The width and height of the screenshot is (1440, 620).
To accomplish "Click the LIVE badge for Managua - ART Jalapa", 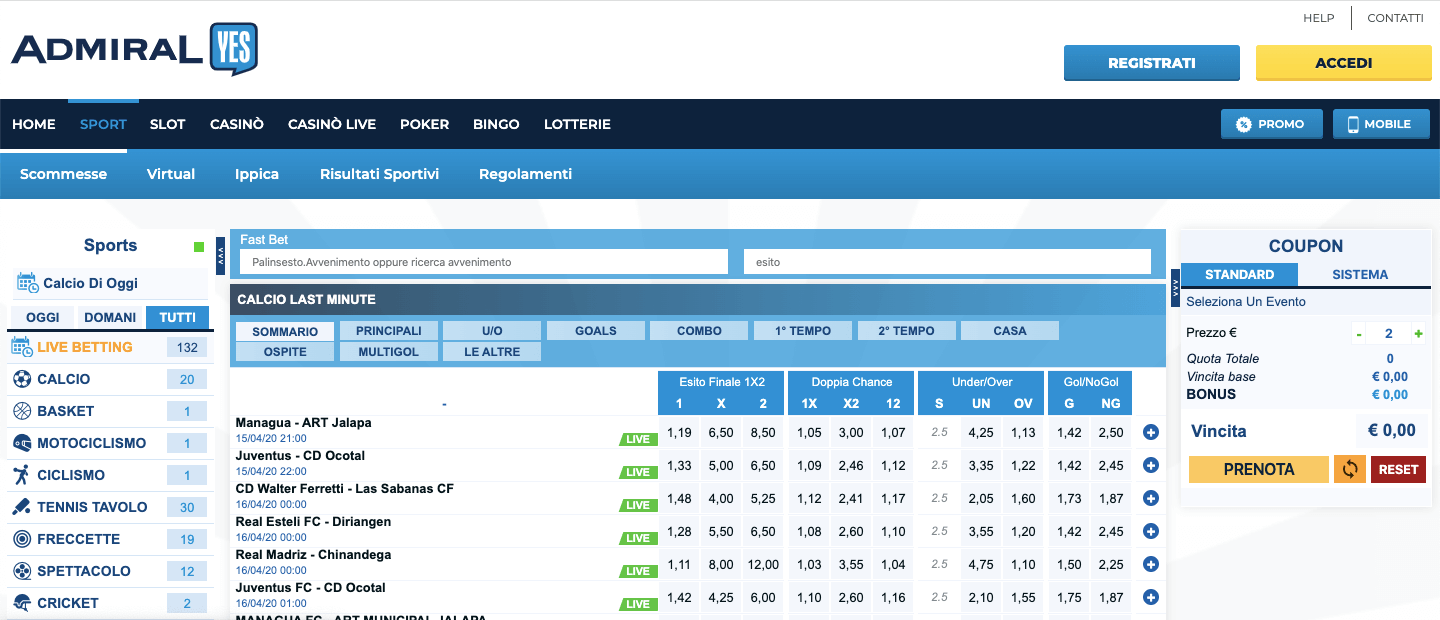I will coord(637,439).
